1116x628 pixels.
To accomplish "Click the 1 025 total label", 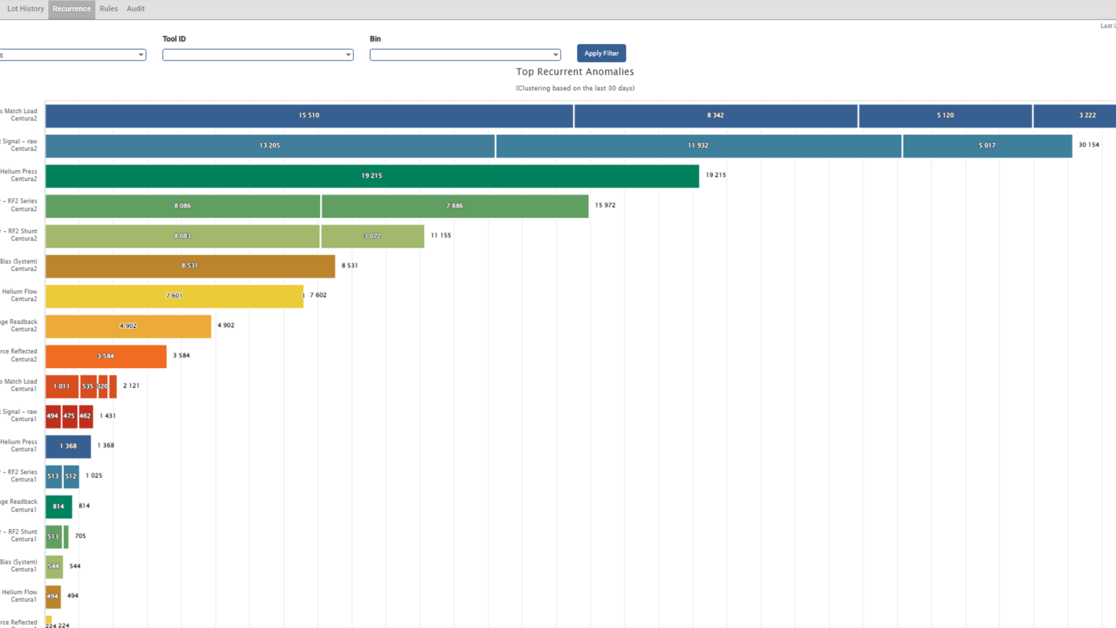I will tap(94, 476).
